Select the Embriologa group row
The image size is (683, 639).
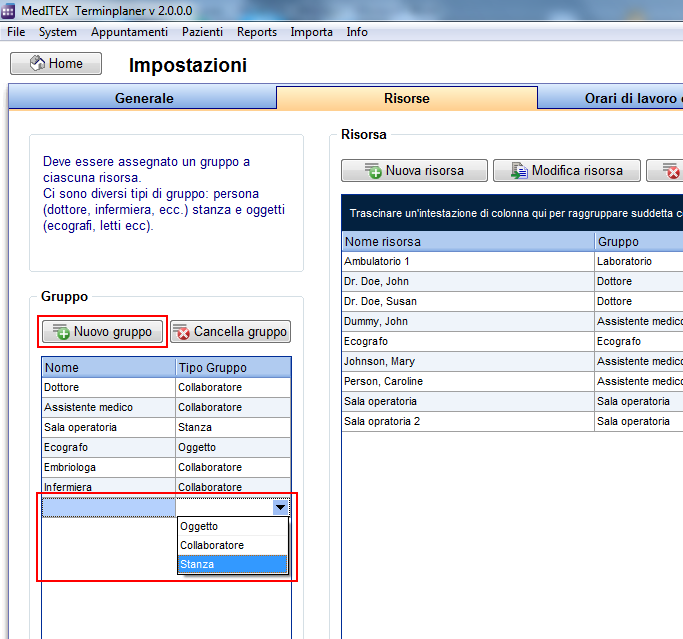pos(166,467)
